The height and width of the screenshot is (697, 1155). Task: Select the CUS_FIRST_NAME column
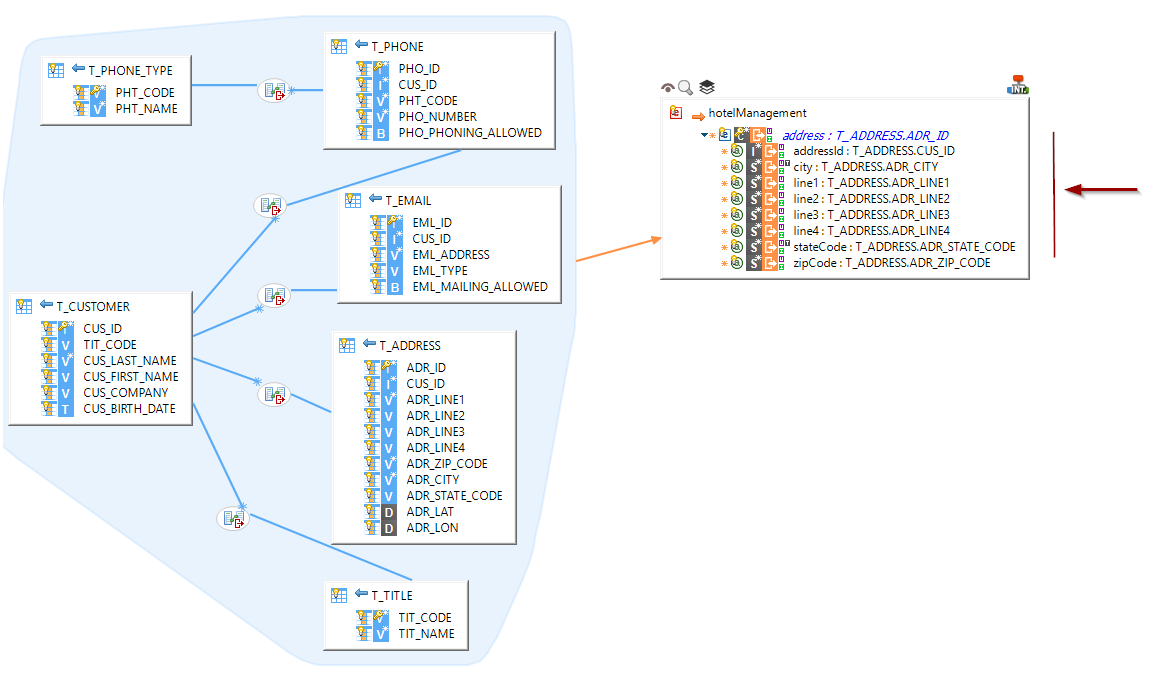pos(131,376)
